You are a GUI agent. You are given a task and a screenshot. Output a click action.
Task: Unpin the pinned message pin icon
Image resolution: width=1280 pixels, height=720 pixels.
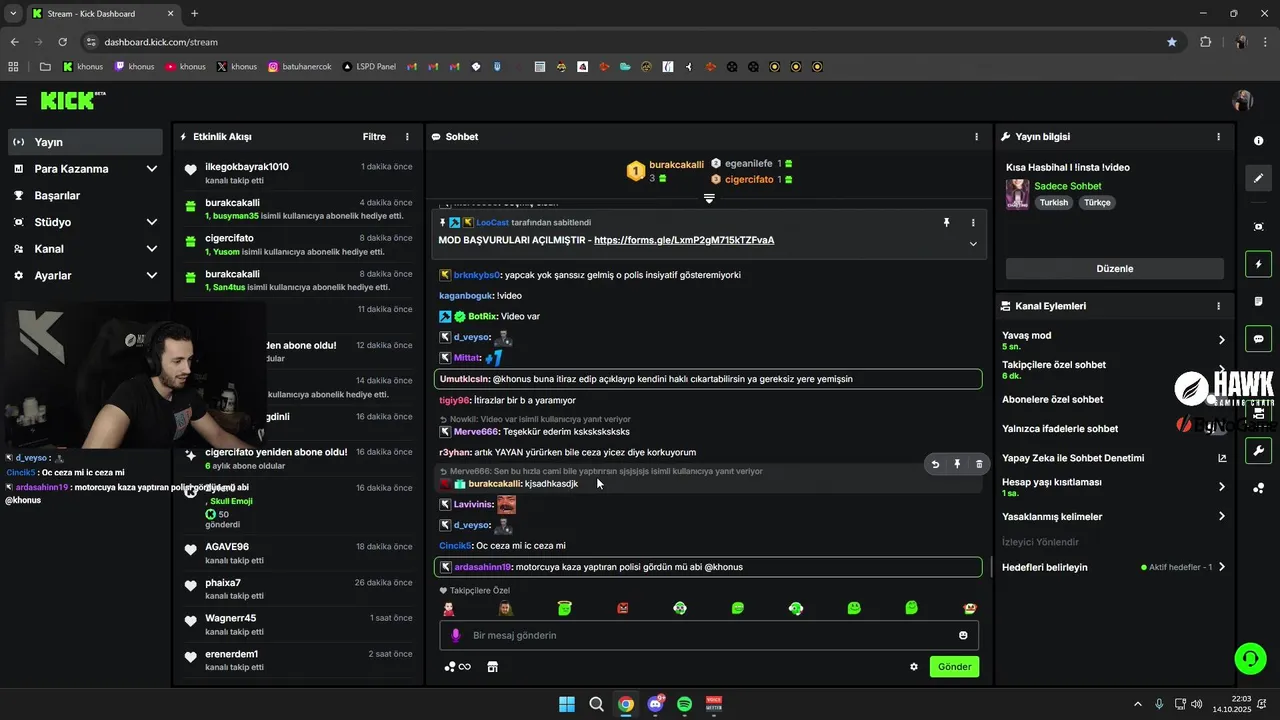click(946, 222)
